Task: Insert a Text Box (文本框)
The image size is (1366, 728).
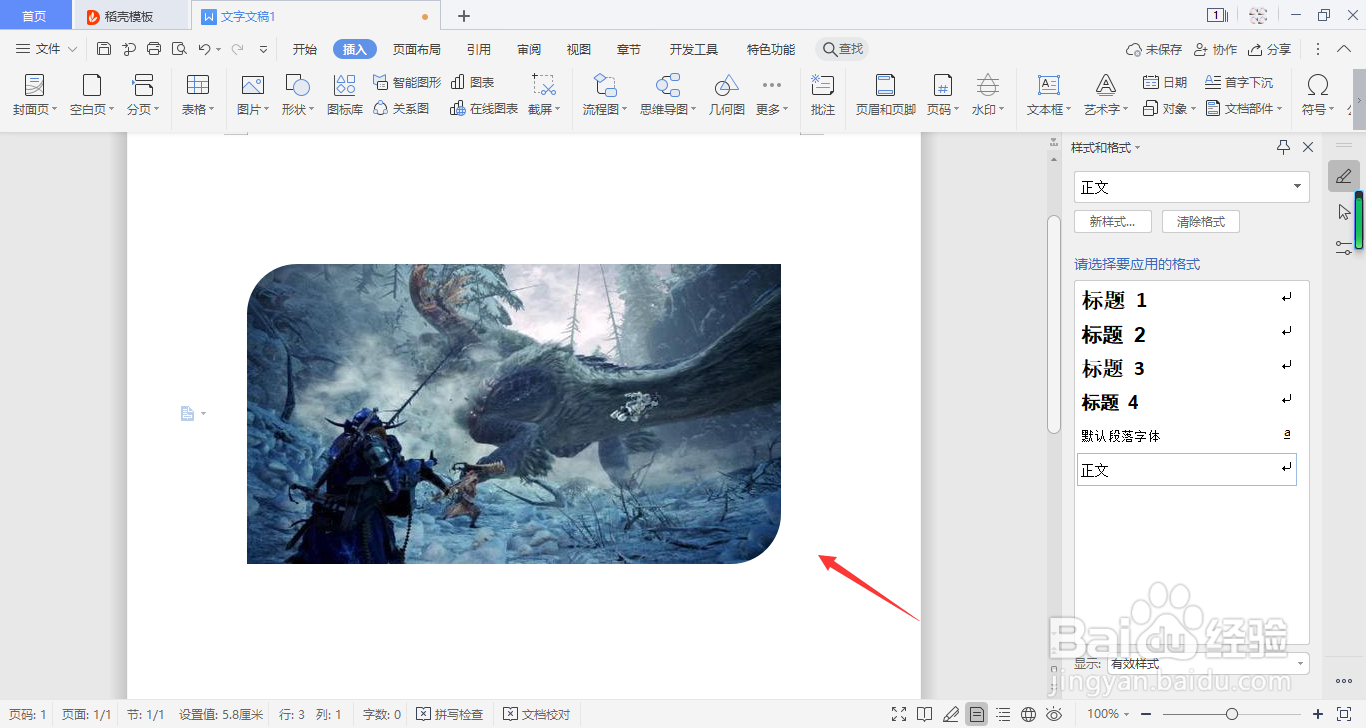Action: [1049, 95]
